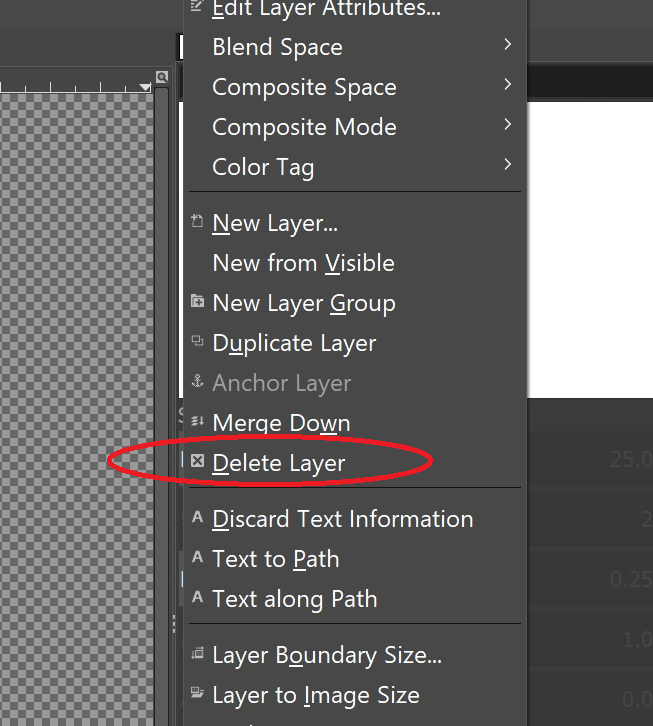Open the Color Tag submenu arrow
Image resolution: width=653 pixels, height=726 pixels.
click(508, 166)
